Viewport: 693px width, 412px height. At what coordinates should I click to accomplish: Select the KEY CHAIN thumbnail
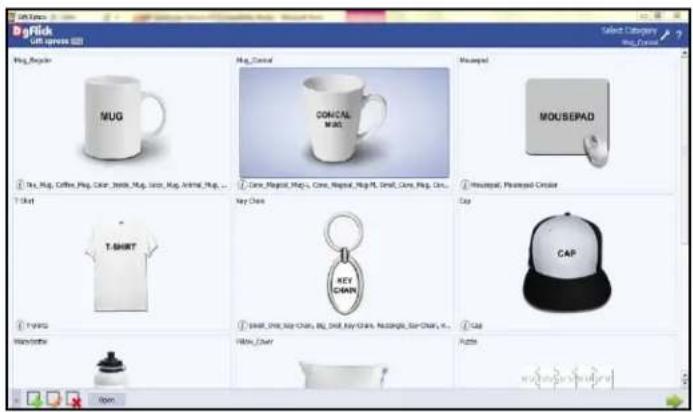click(344, 263)
